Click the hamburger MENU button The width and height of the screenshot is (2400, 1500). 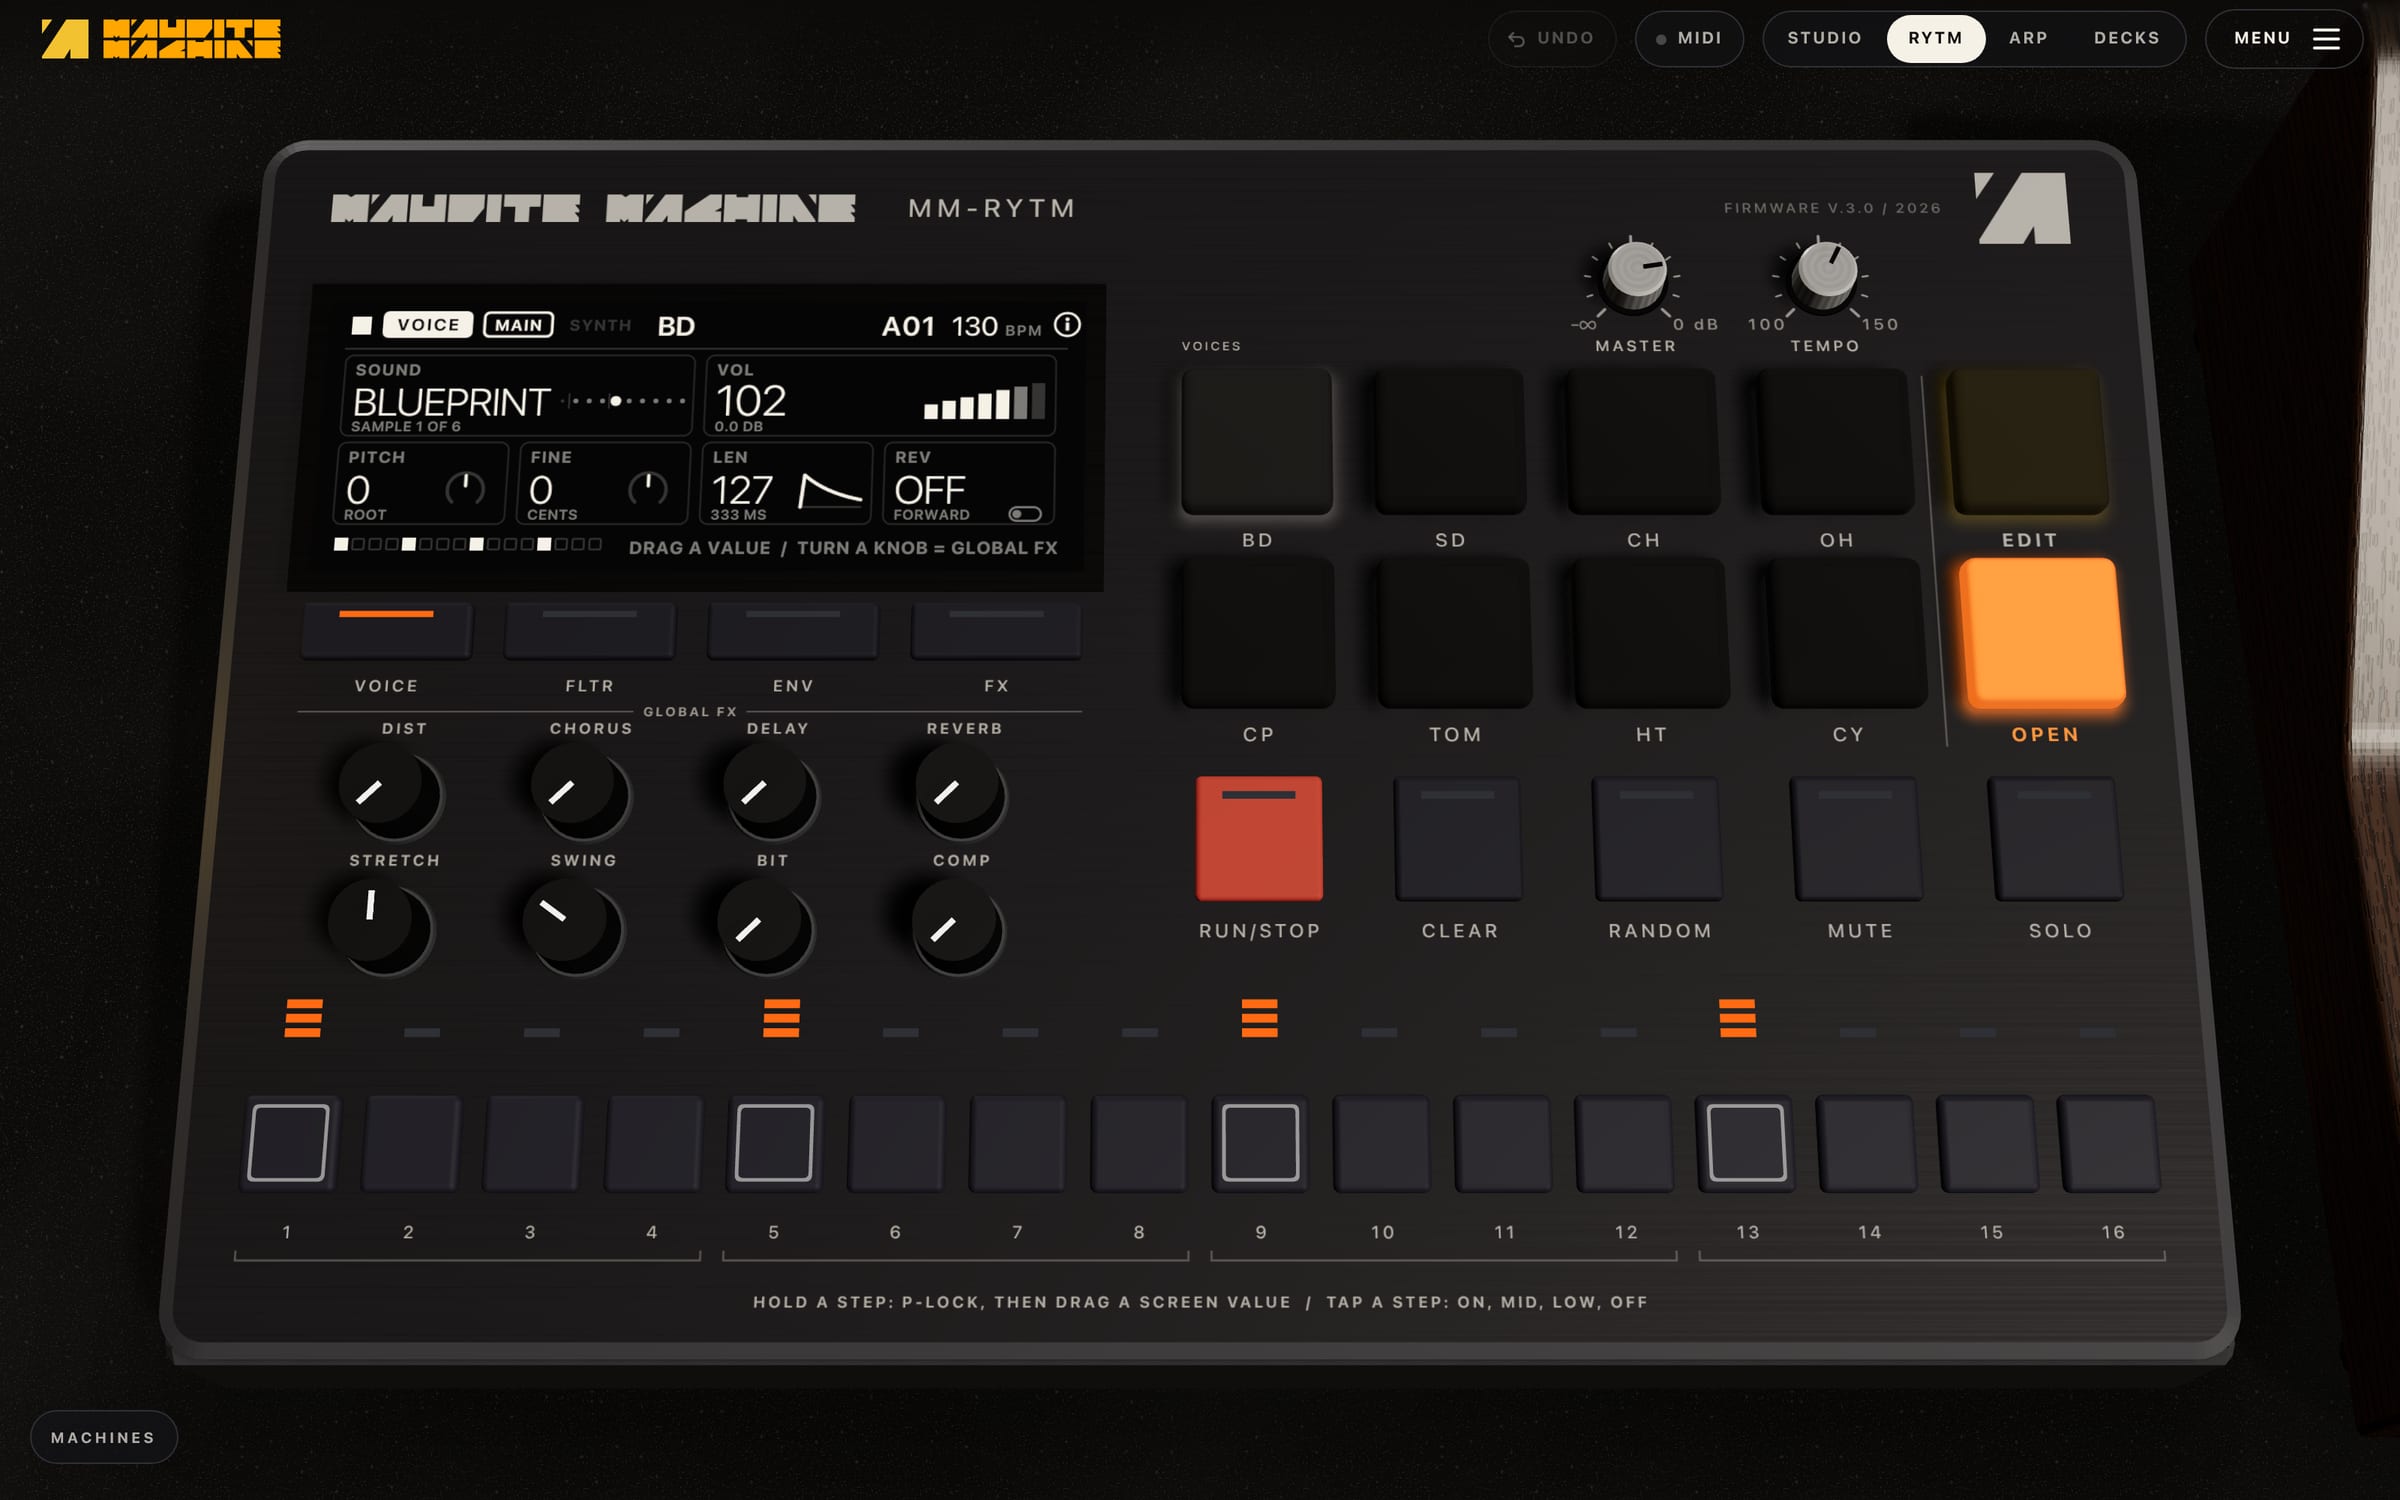pos(2284,38)
